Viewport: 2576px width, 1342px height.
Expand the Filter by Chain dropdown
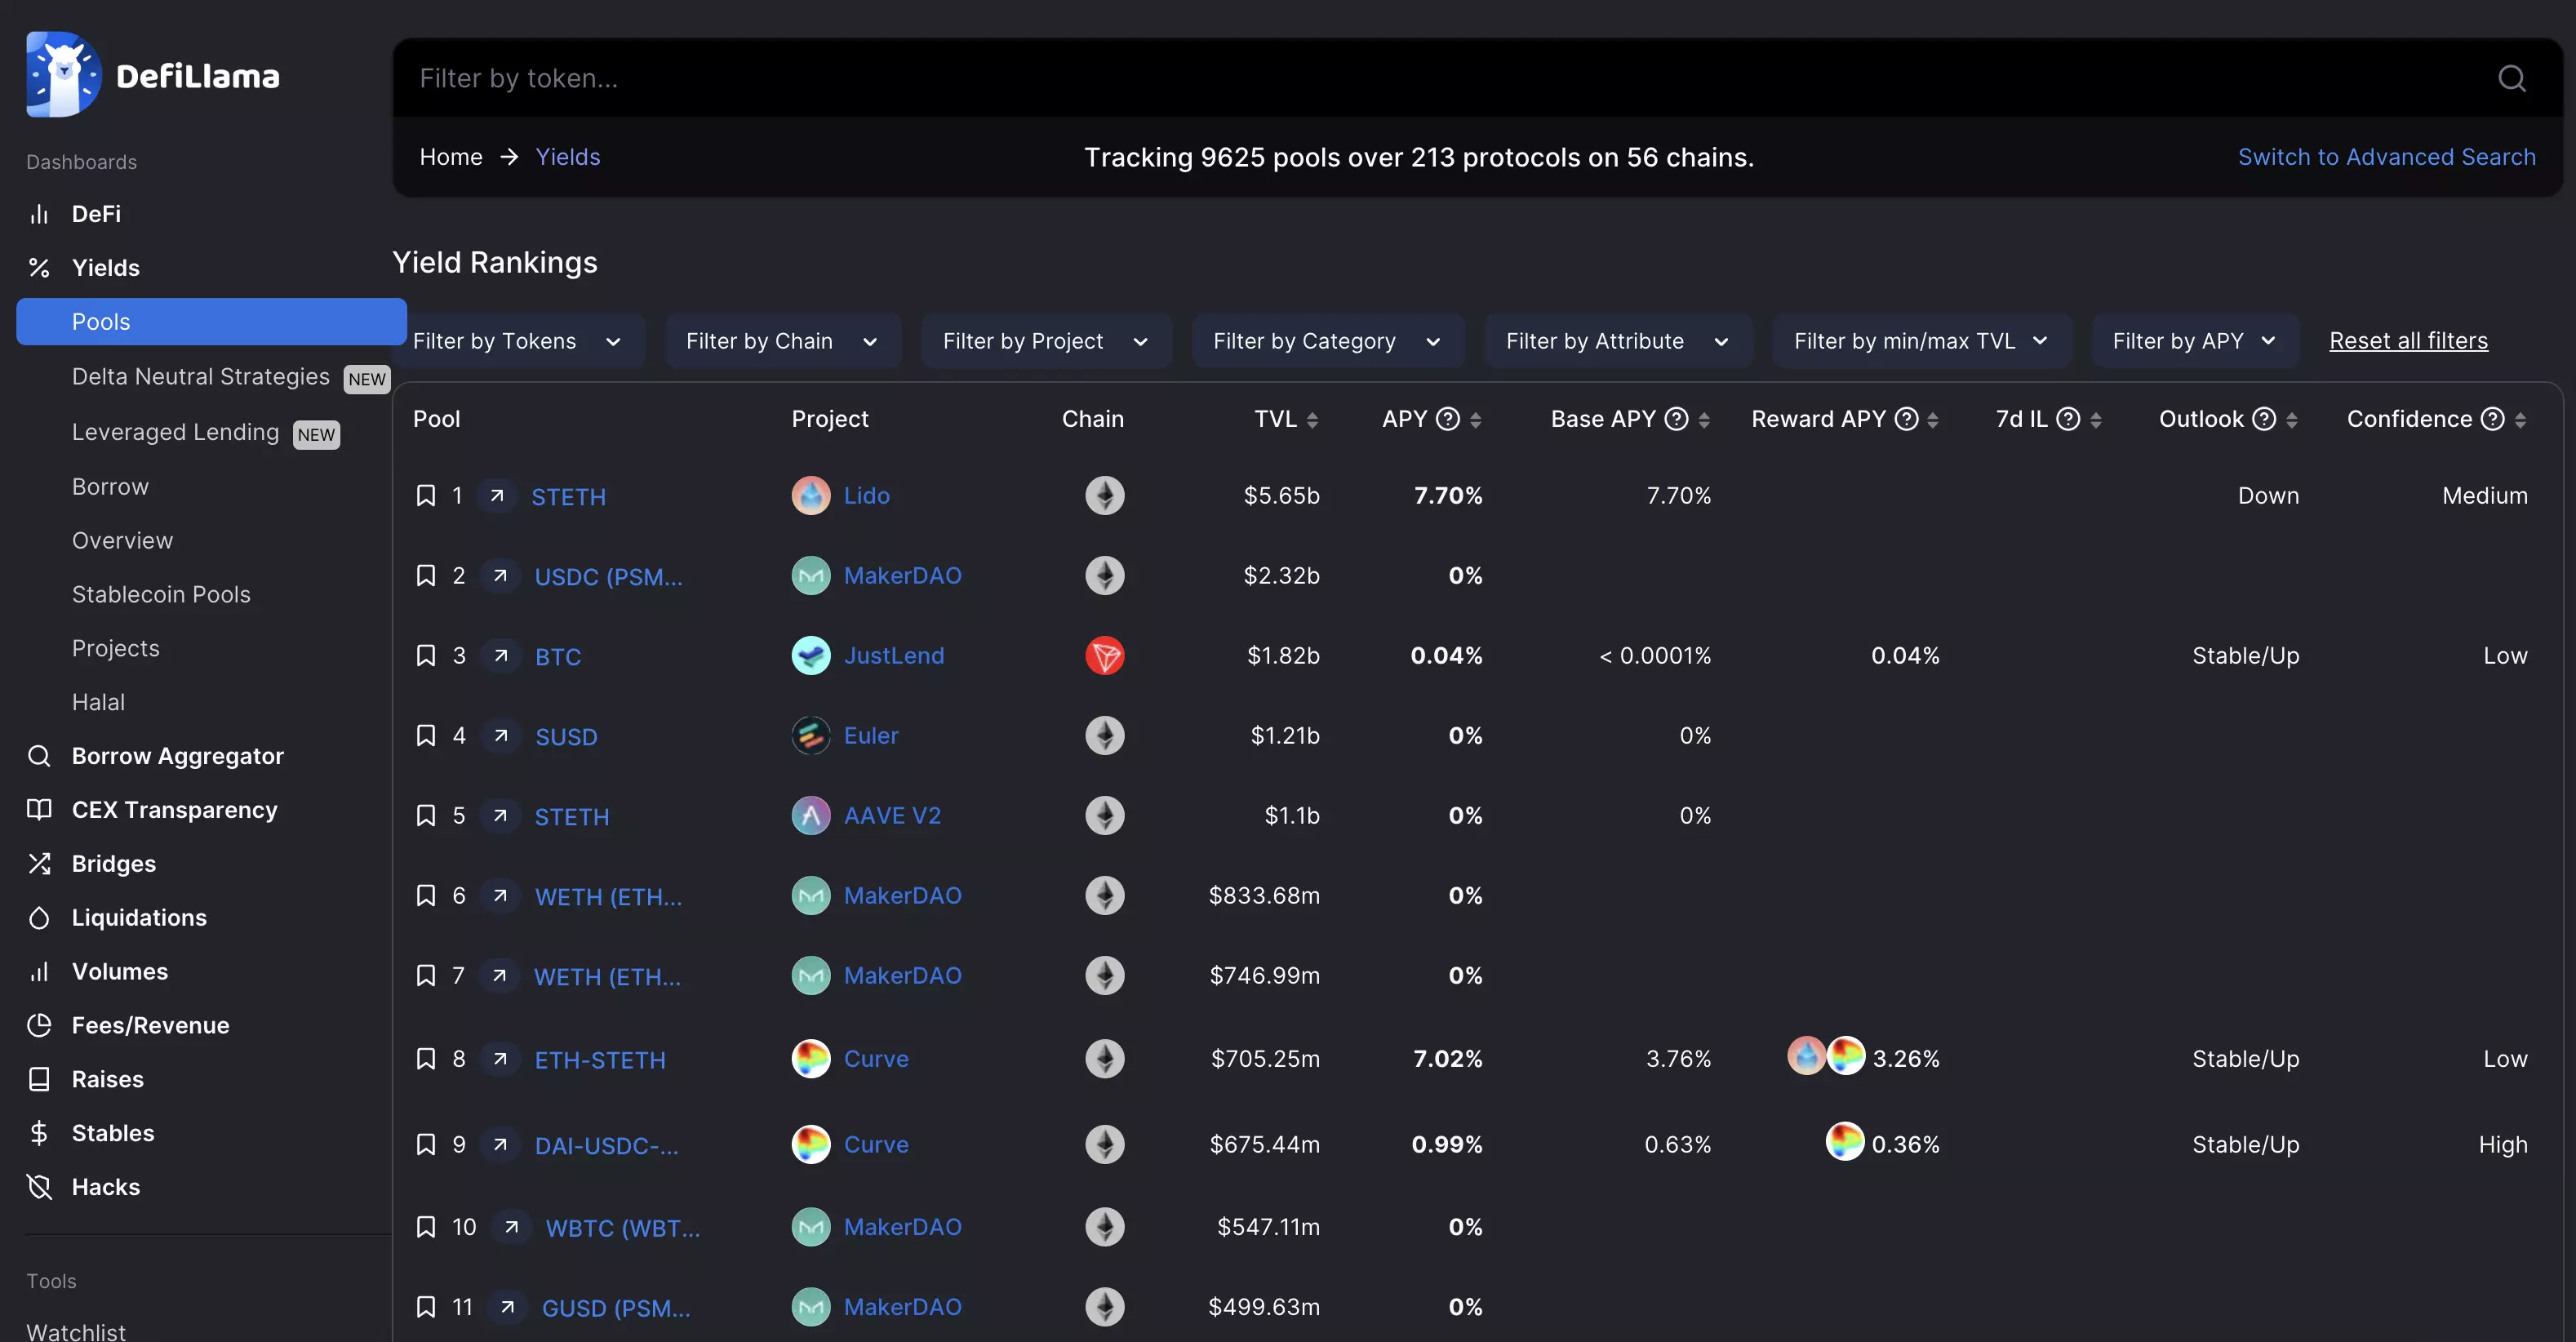pyautogui.click(x=783, y=341)
